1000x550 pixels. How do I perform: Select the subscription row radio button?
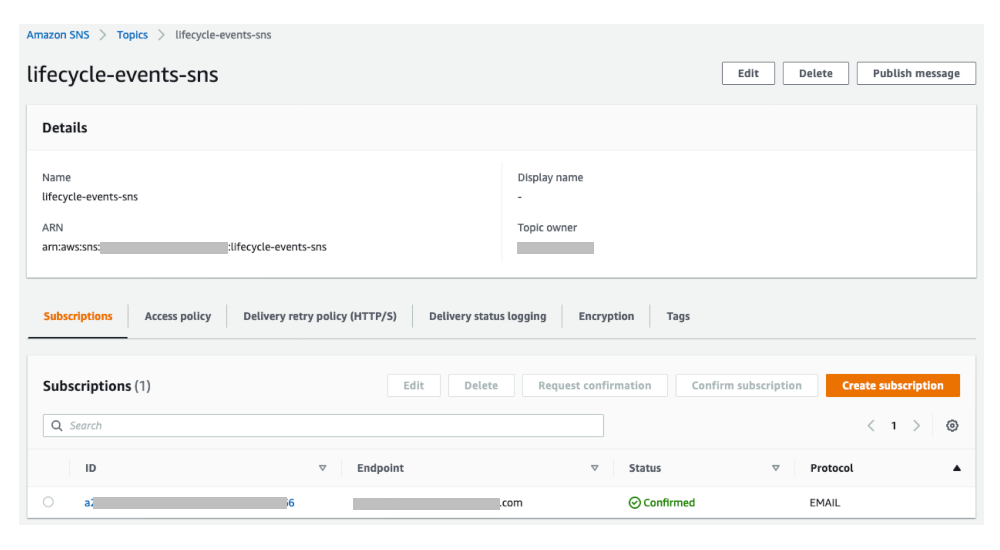click(x=48, y=502)
